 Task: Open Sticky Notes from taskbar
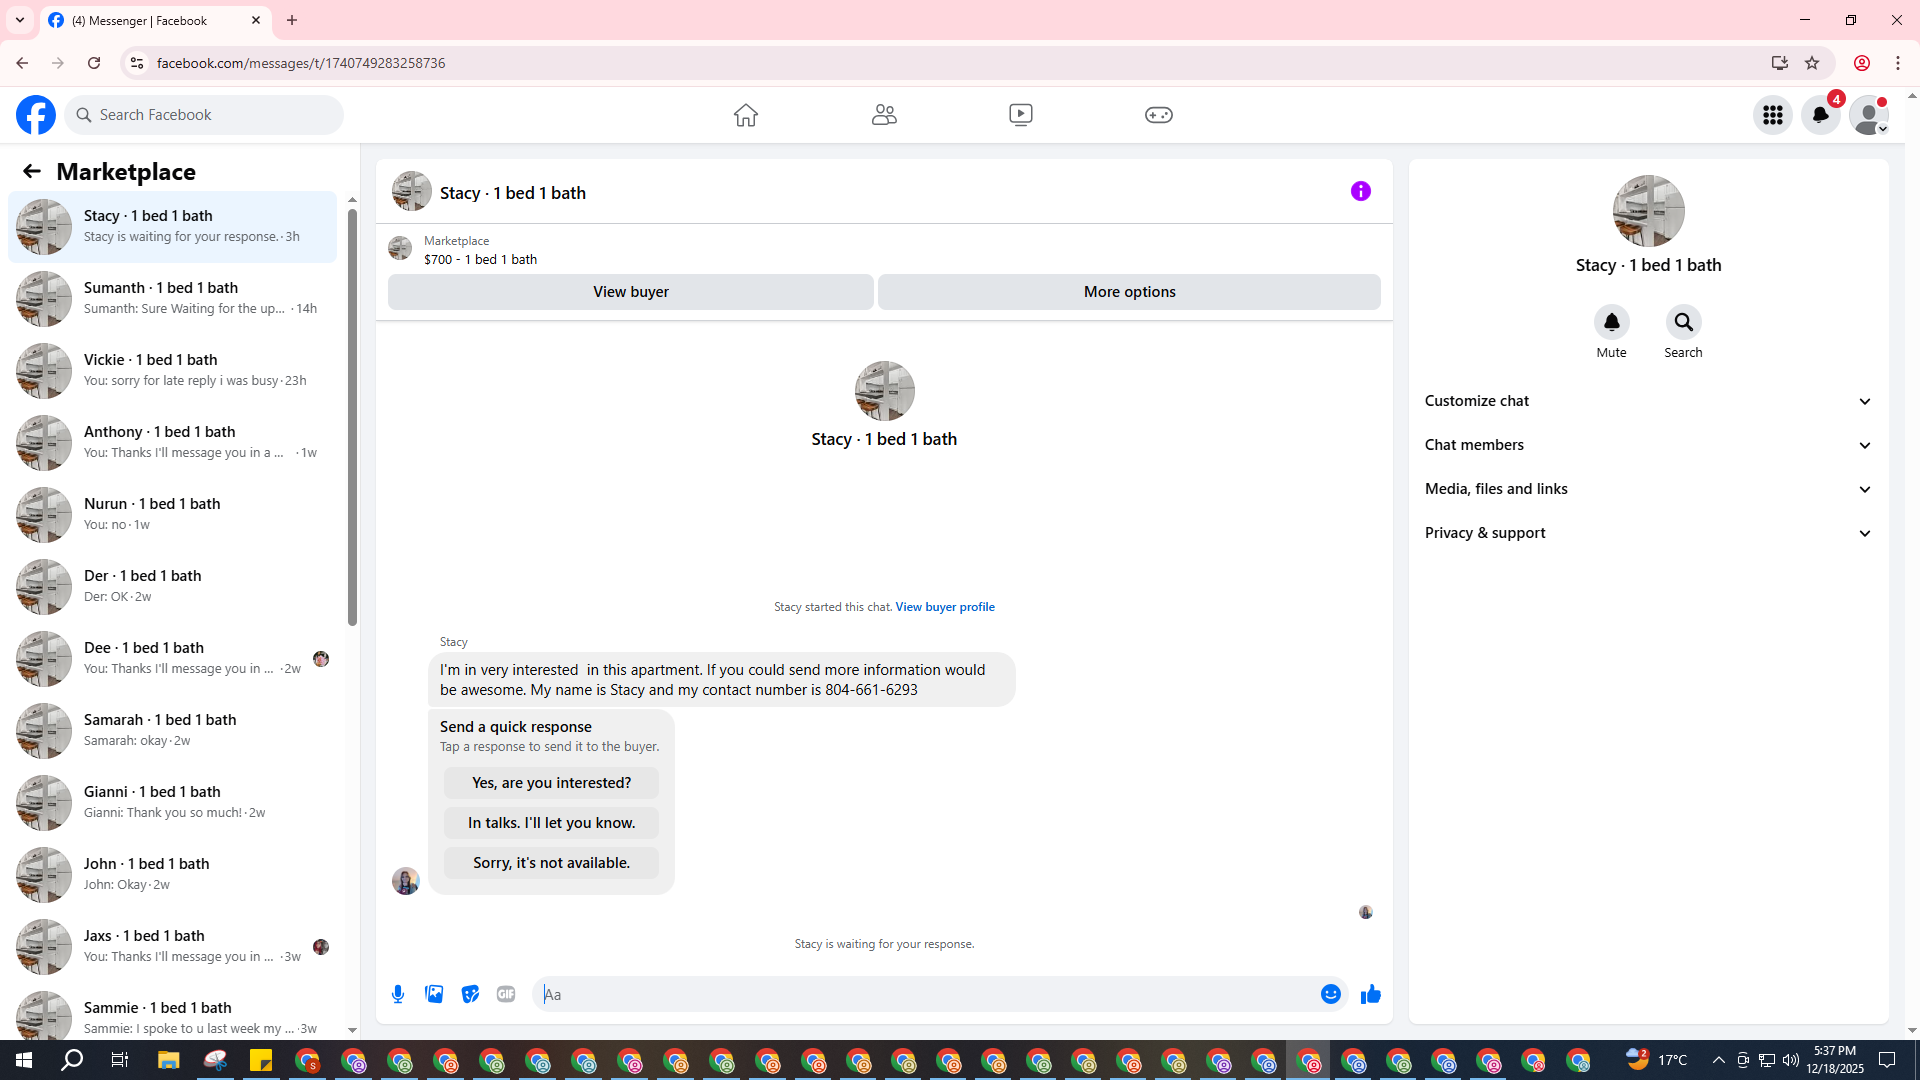coord(261,1060)
